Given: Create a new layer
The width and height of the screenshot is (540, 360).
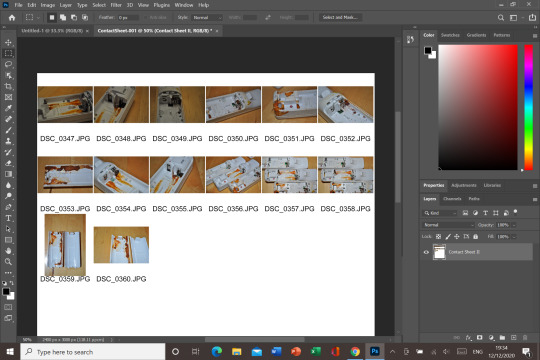Looking at the screenshot, I should coord(513,338).
